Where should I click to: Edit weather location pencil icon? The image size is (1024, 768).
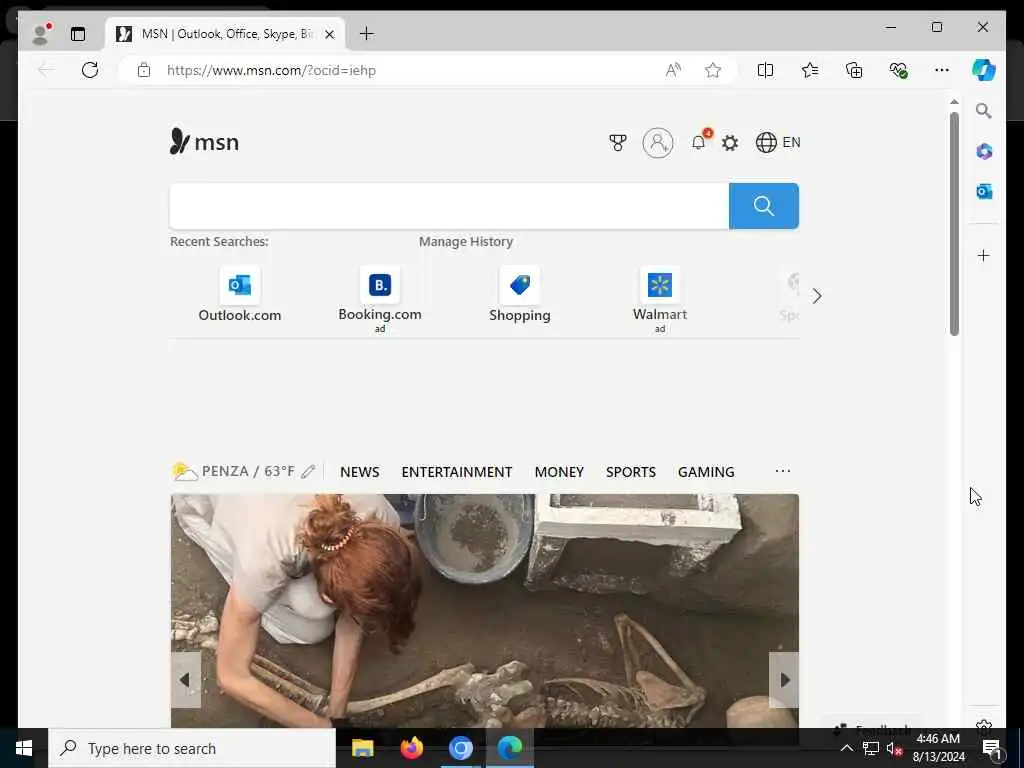[308, 472]
